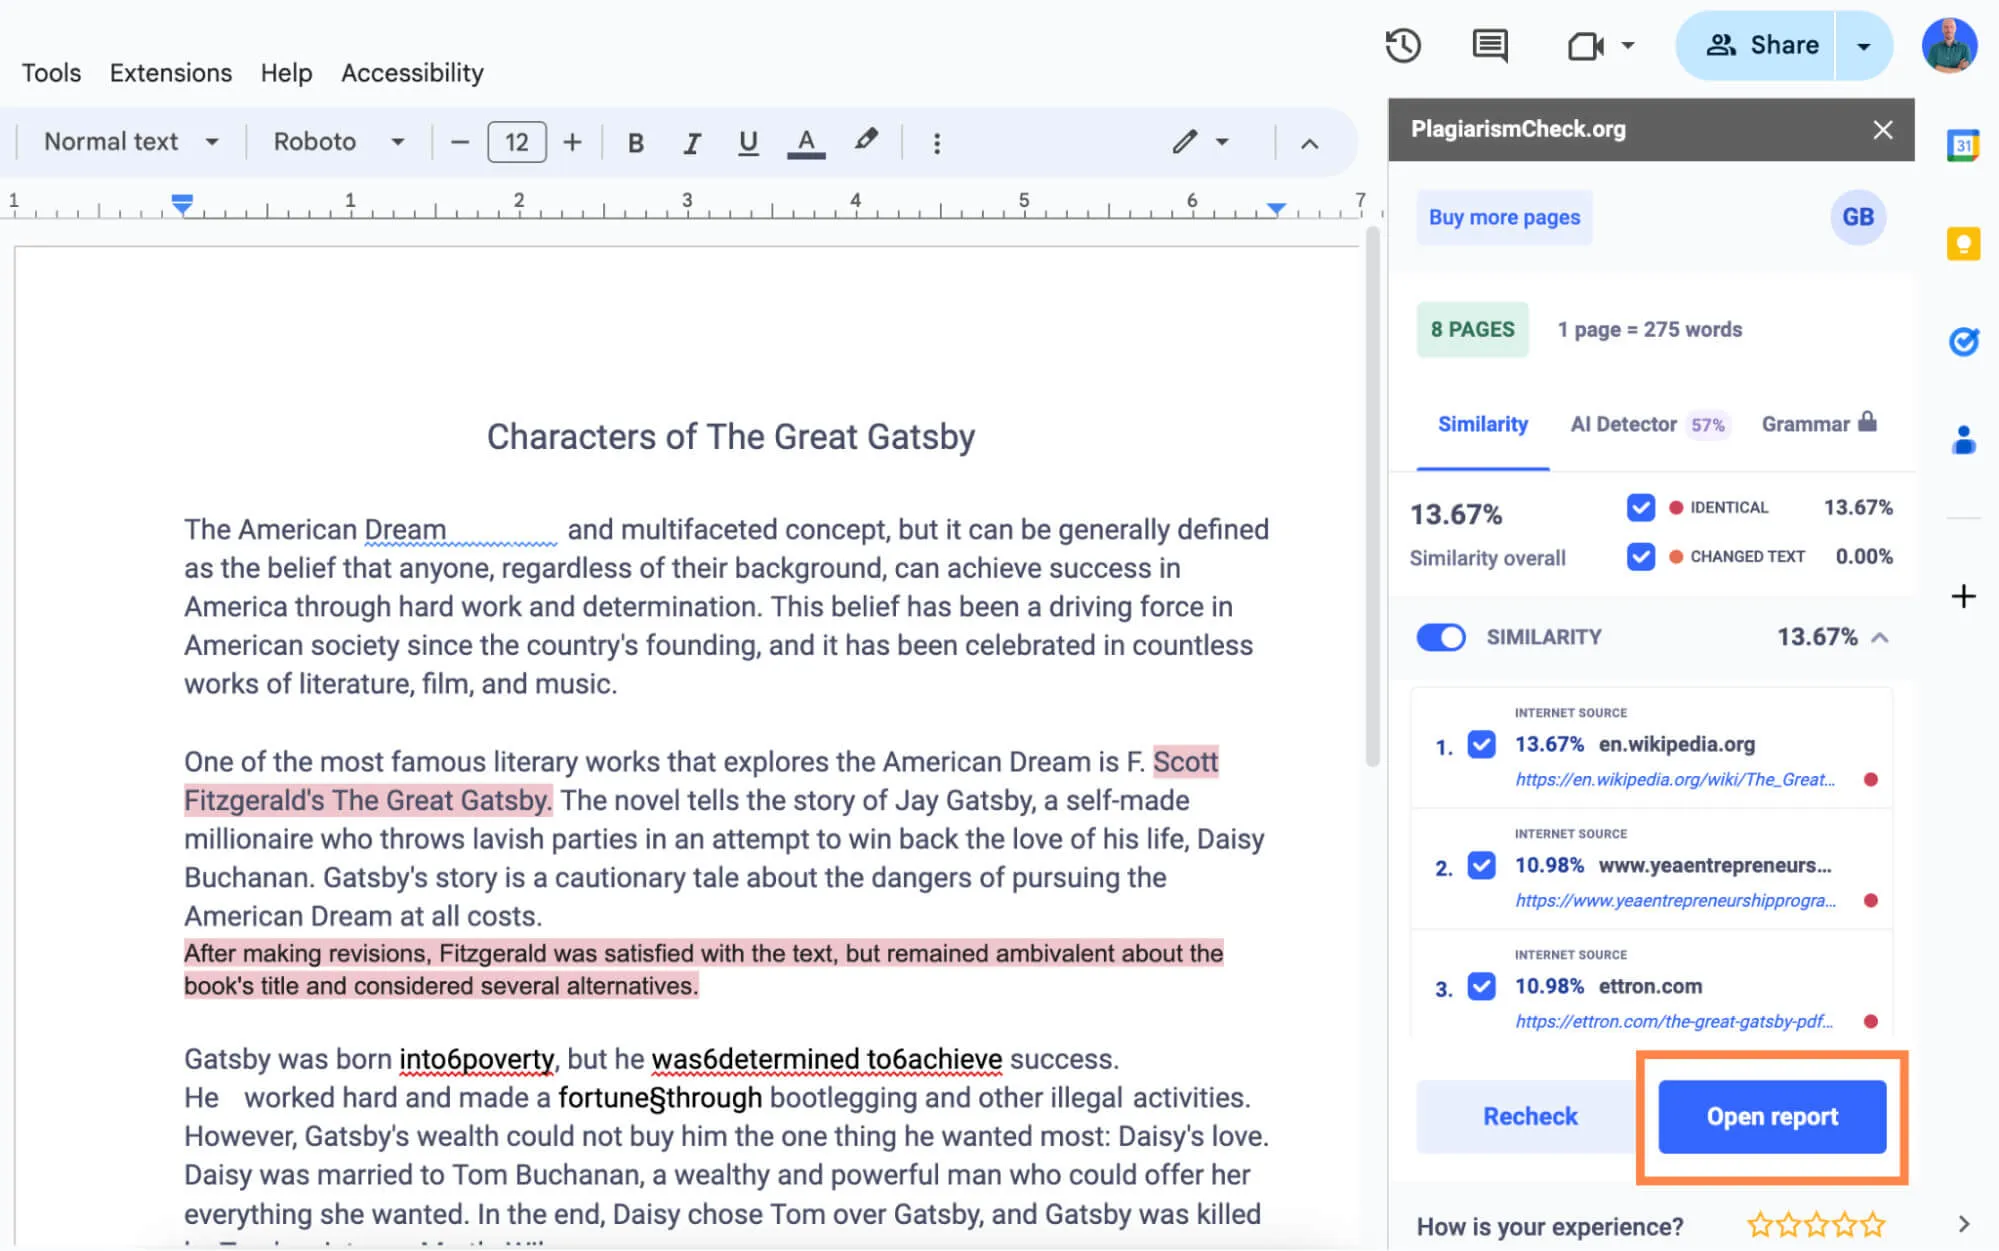The image size is (1999, 1251).
Task: Select the AI Detector tab
Action: pyautogui.click(x=1624, y=422)
